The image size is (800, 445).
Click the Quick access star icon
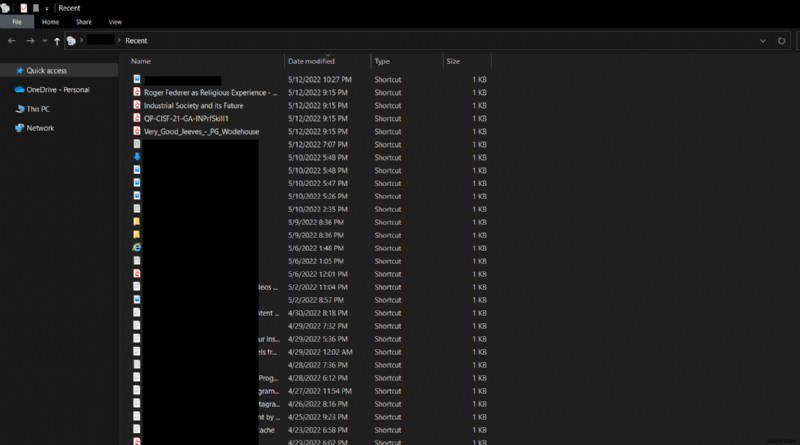pos(20,70)
